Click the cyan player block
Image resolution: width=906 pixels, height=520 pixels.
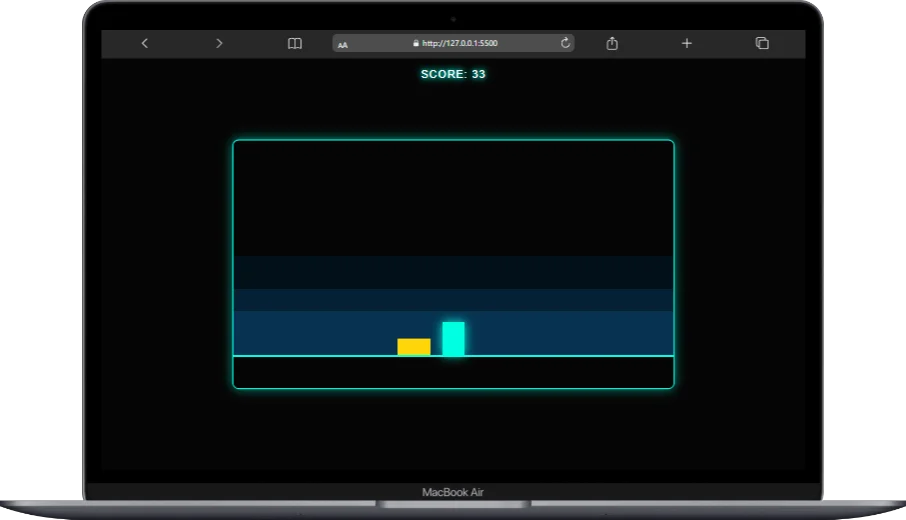(x=453, y=338)
